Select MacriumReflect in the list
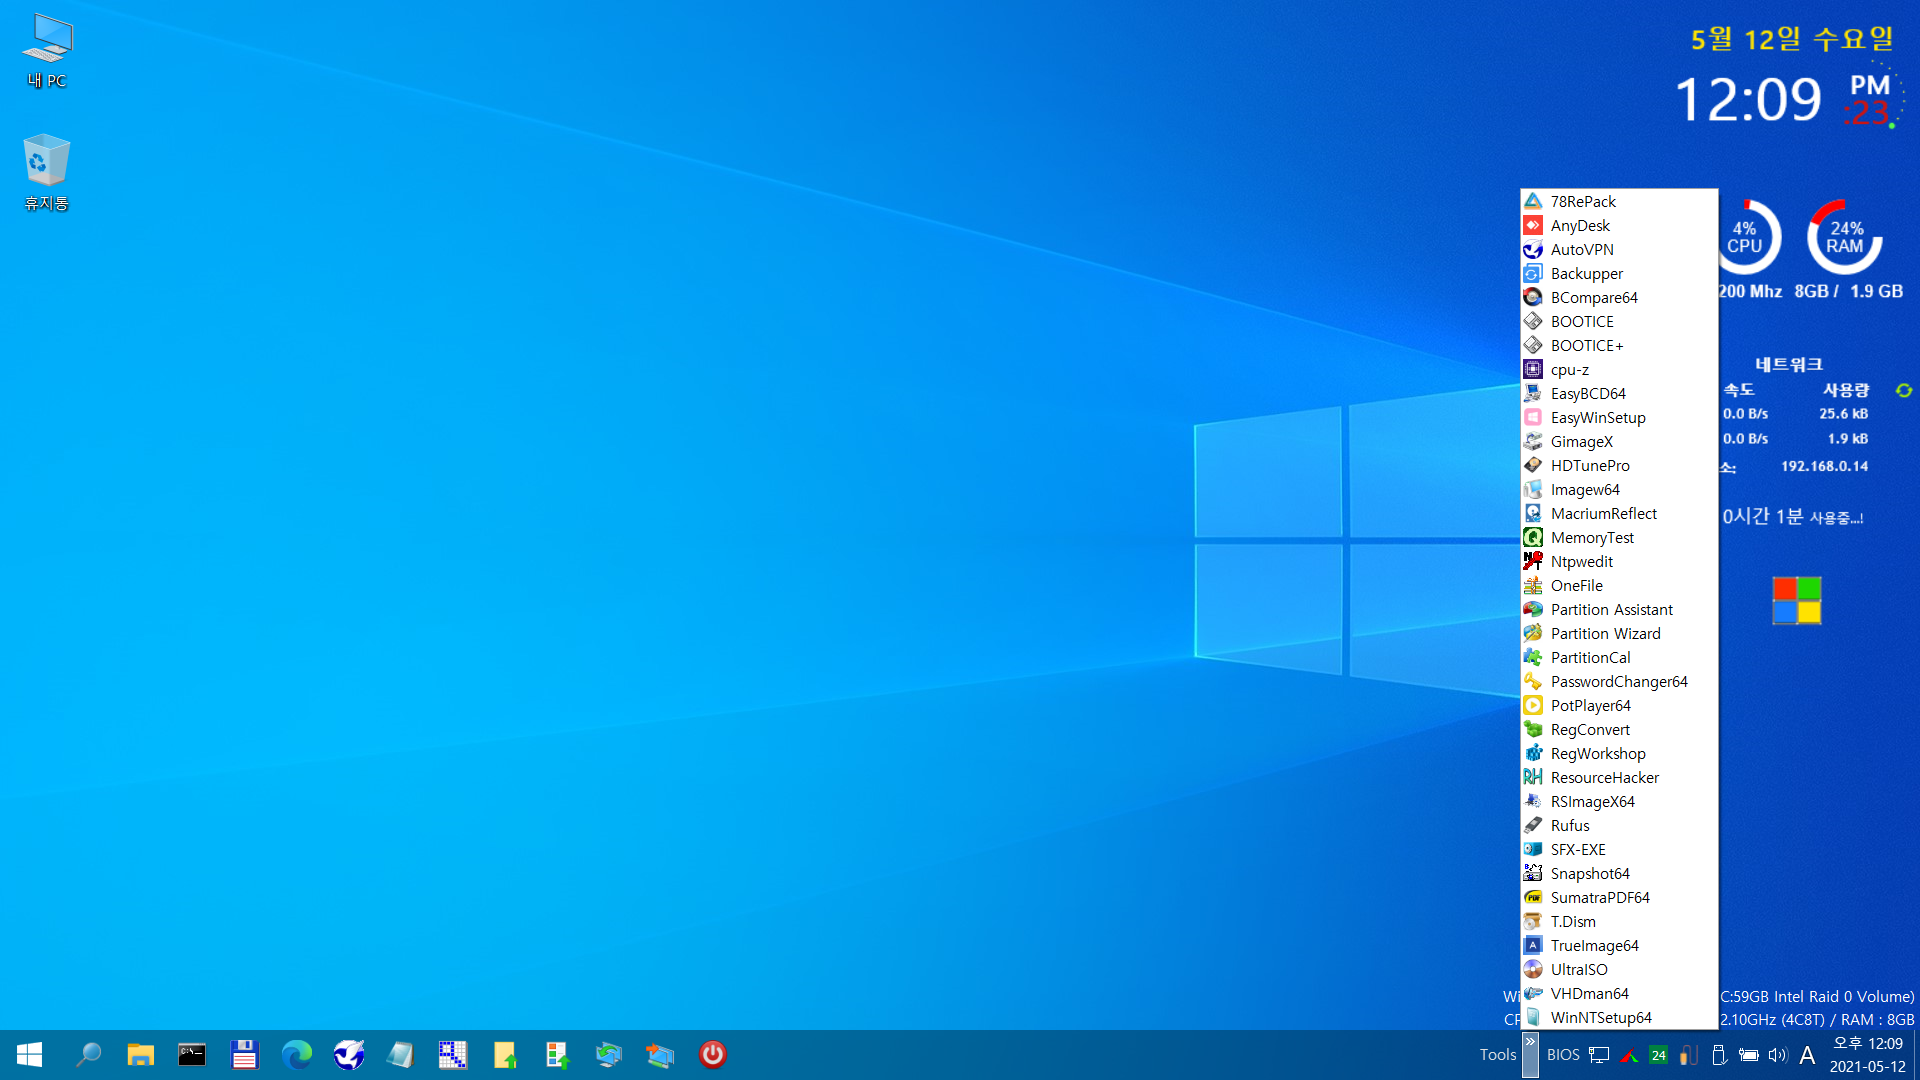1920x1080 pixels. tap(1619, 513)
